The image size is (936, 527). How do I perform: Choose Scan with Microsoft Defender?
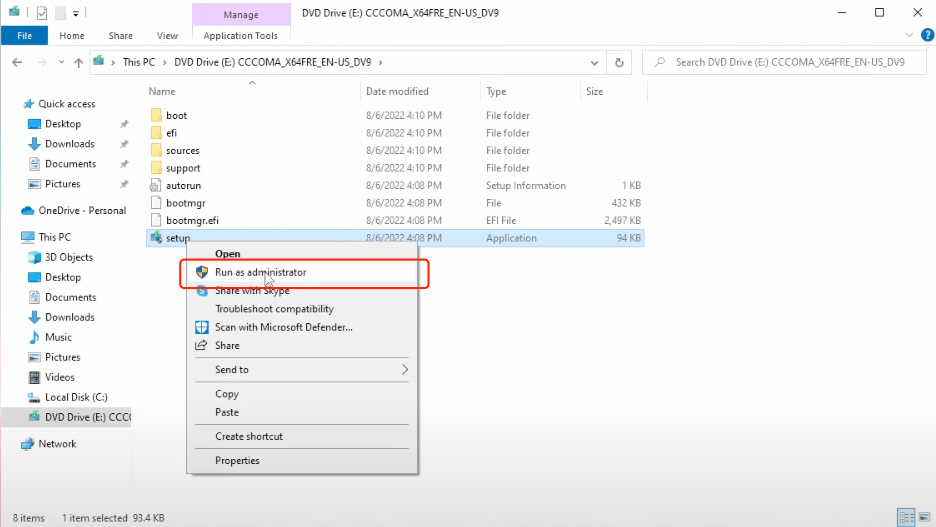(x=284, y=327)
